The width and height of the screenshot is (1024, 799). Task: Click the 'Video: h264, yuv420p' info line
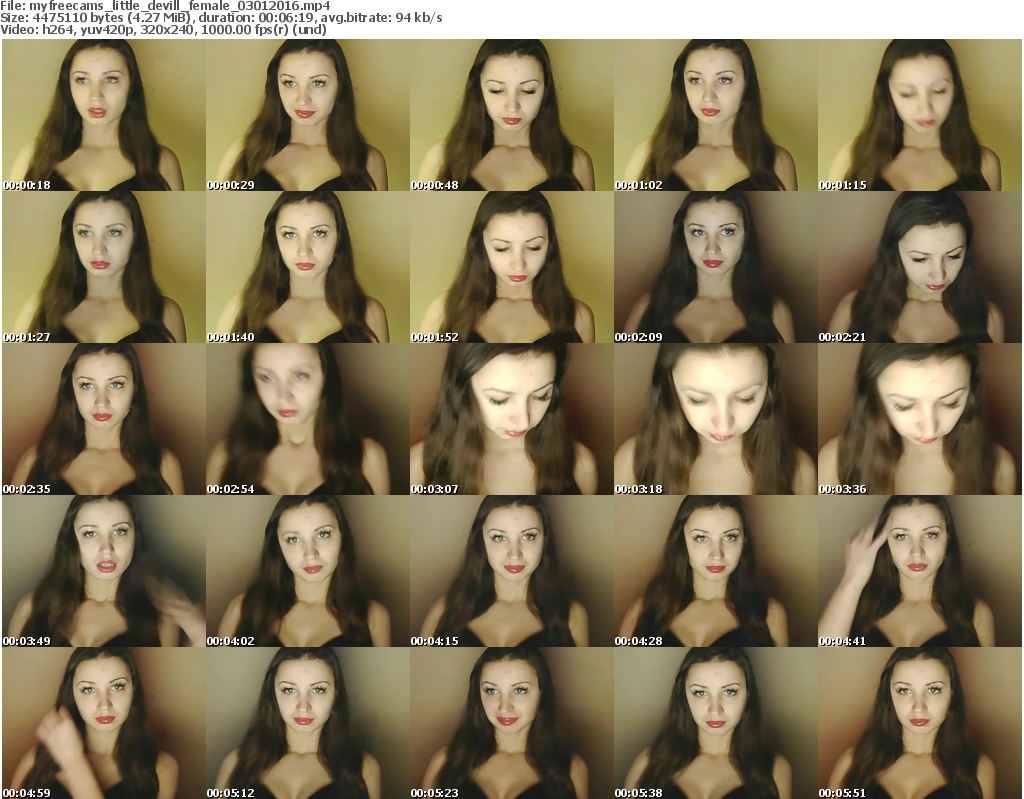click(163, 29)
